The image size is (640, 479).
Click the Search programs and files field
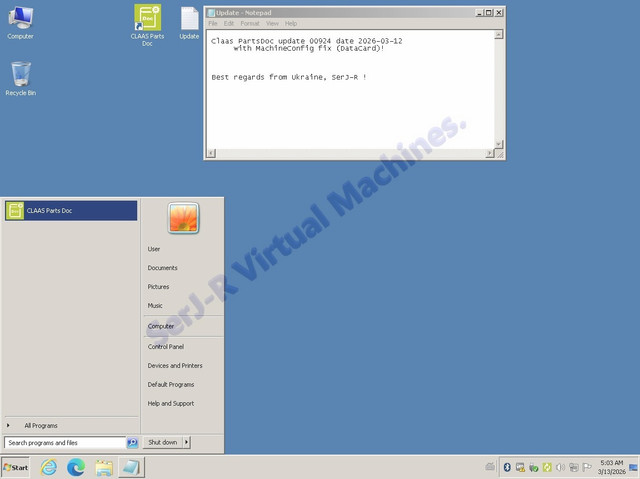(65, 443)
